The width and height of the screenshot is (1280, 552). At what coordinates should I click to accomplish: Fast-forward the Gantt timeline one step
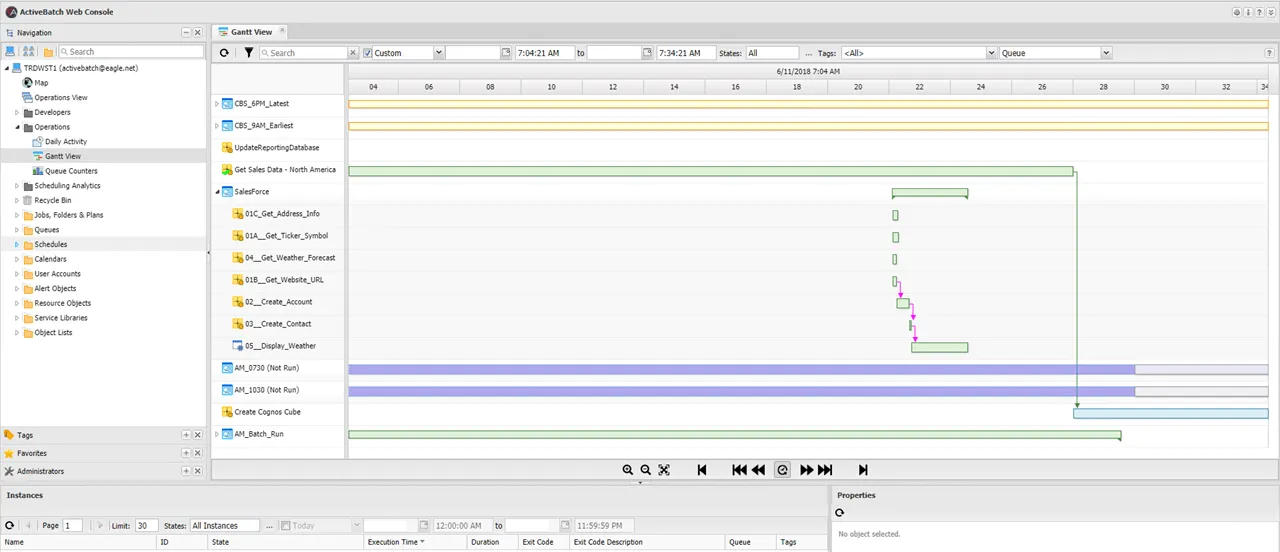[x=807, y=470]
